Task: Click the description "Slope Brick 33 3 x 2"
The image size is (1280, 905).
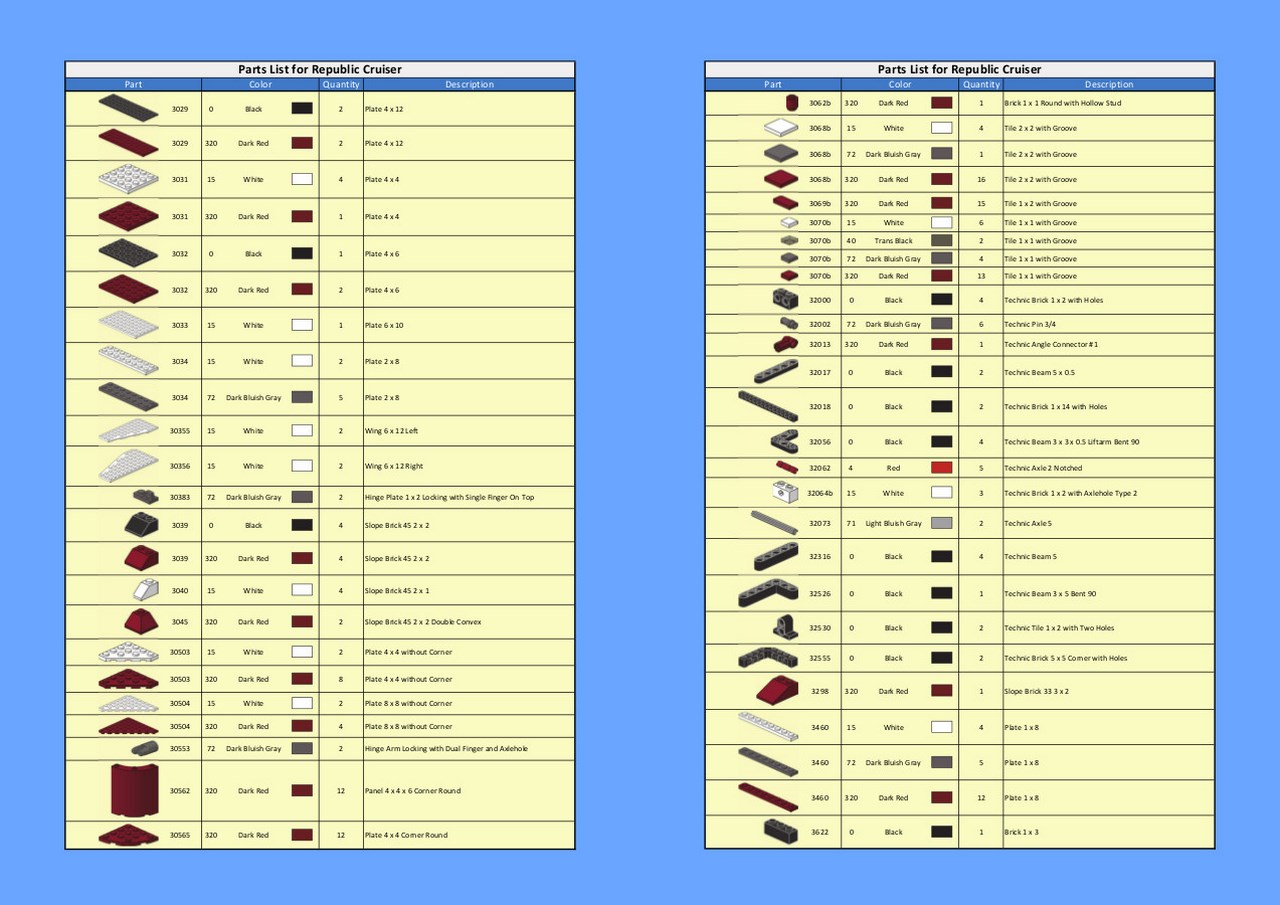Action: click(1040, 691)
